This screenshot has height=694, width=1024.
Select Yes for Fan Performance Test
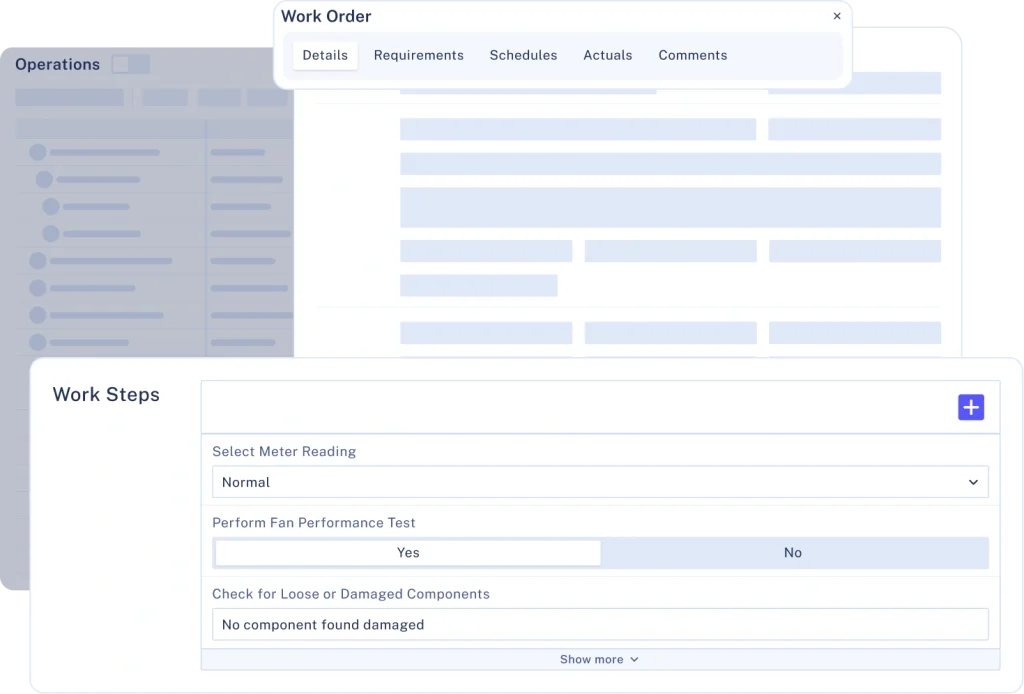tap(408, 553)
